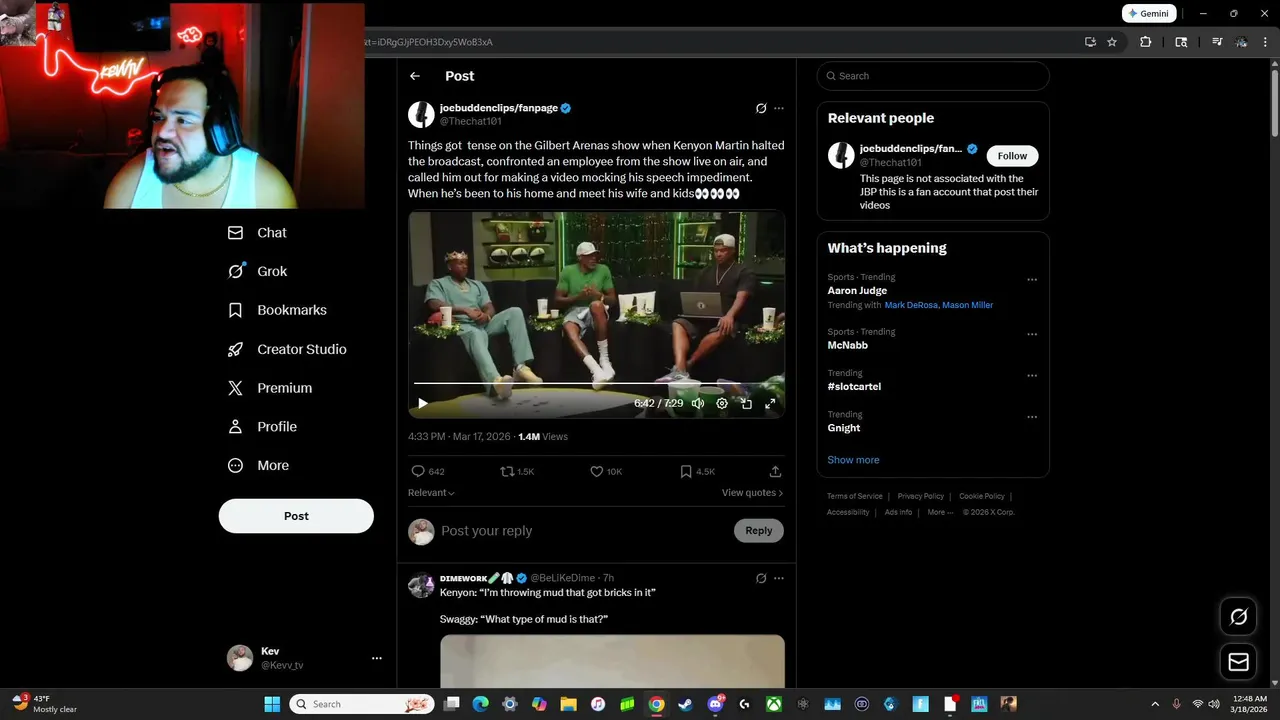The image size is (1280, 720).
Task: Like the post with 10K likes
Action: (x=606, y=471)
